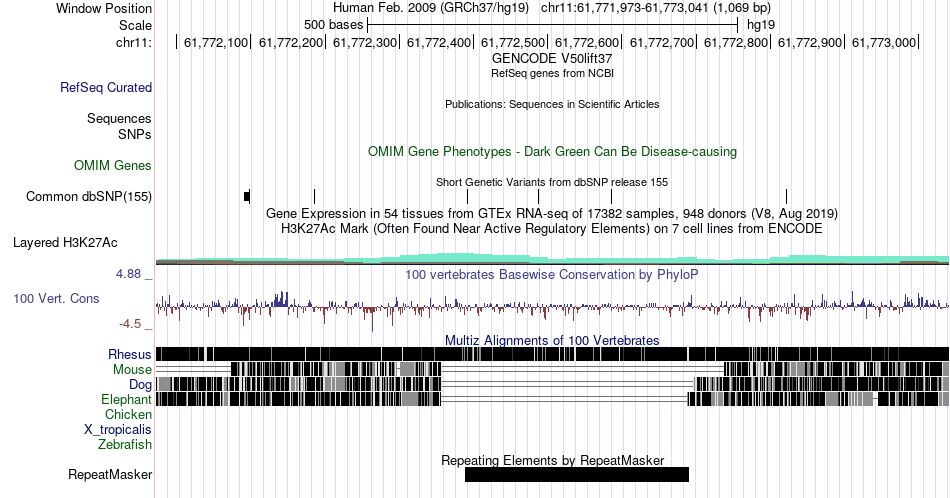Viewport: 950px width, 498px height.
Task: Click the black RepeatMasker element block
Action: [x=577, y=474]
